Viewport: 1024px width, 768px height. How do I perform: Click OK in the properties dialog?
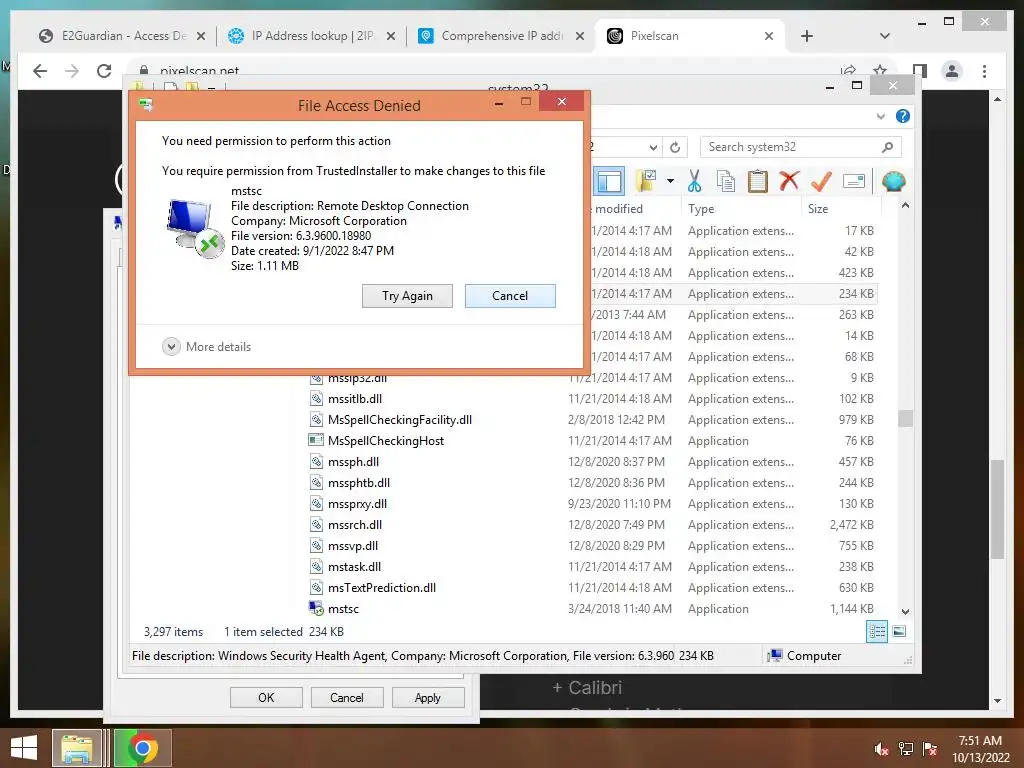266,697
